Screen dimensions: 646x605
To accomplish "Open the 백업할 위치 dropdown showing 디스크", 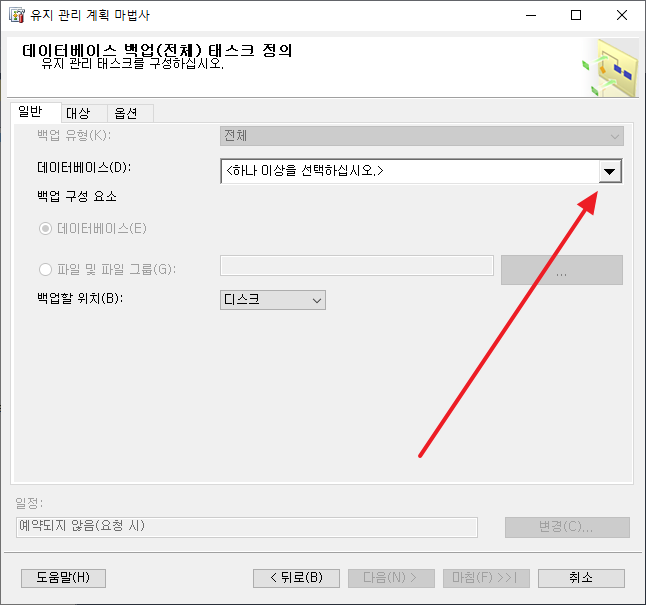I will (273, 300).
